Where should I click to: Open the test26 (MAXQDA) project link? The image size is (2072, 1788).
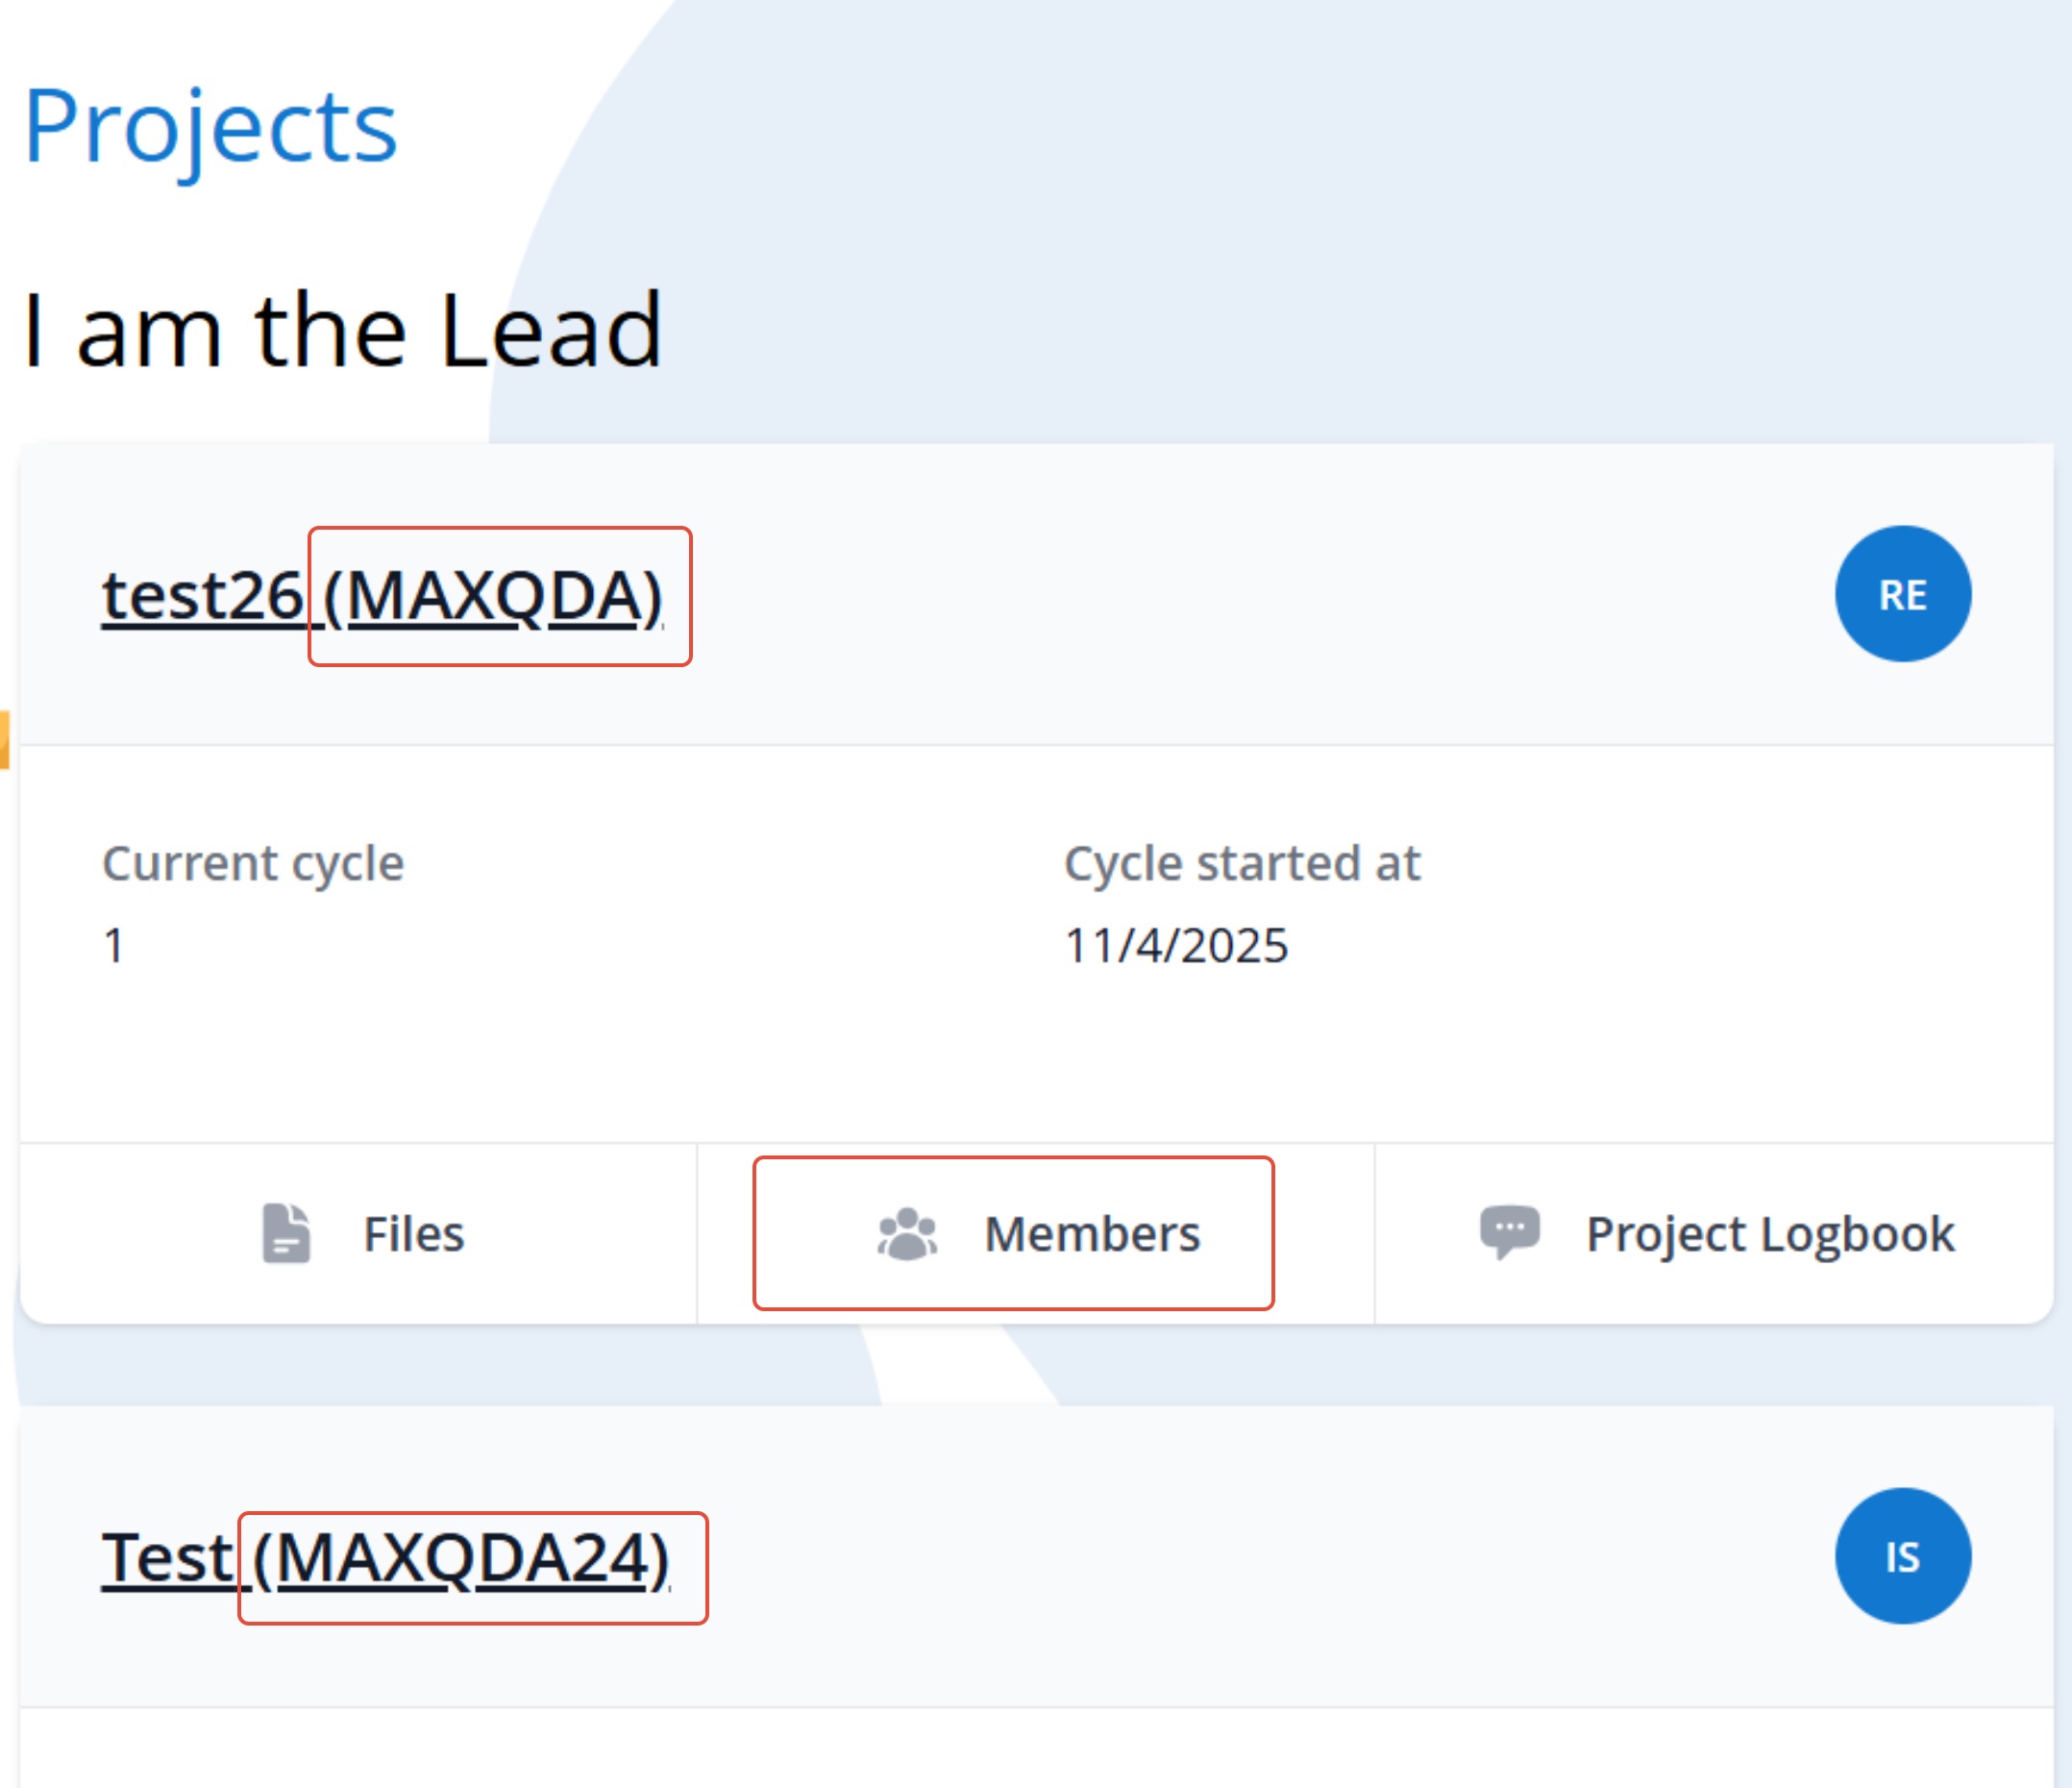point(382,596)
